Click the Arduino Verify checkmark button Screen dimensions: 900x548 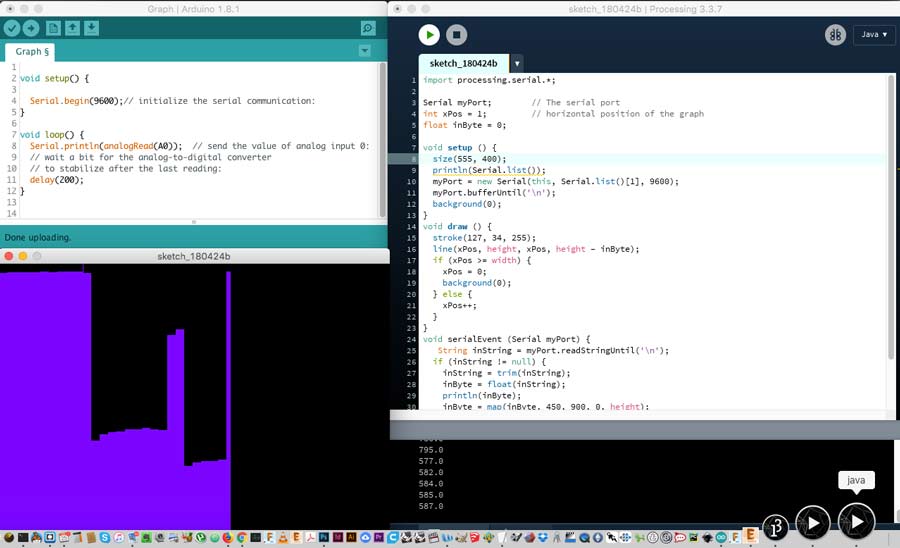pyautogui.click(x=12, y=28)
